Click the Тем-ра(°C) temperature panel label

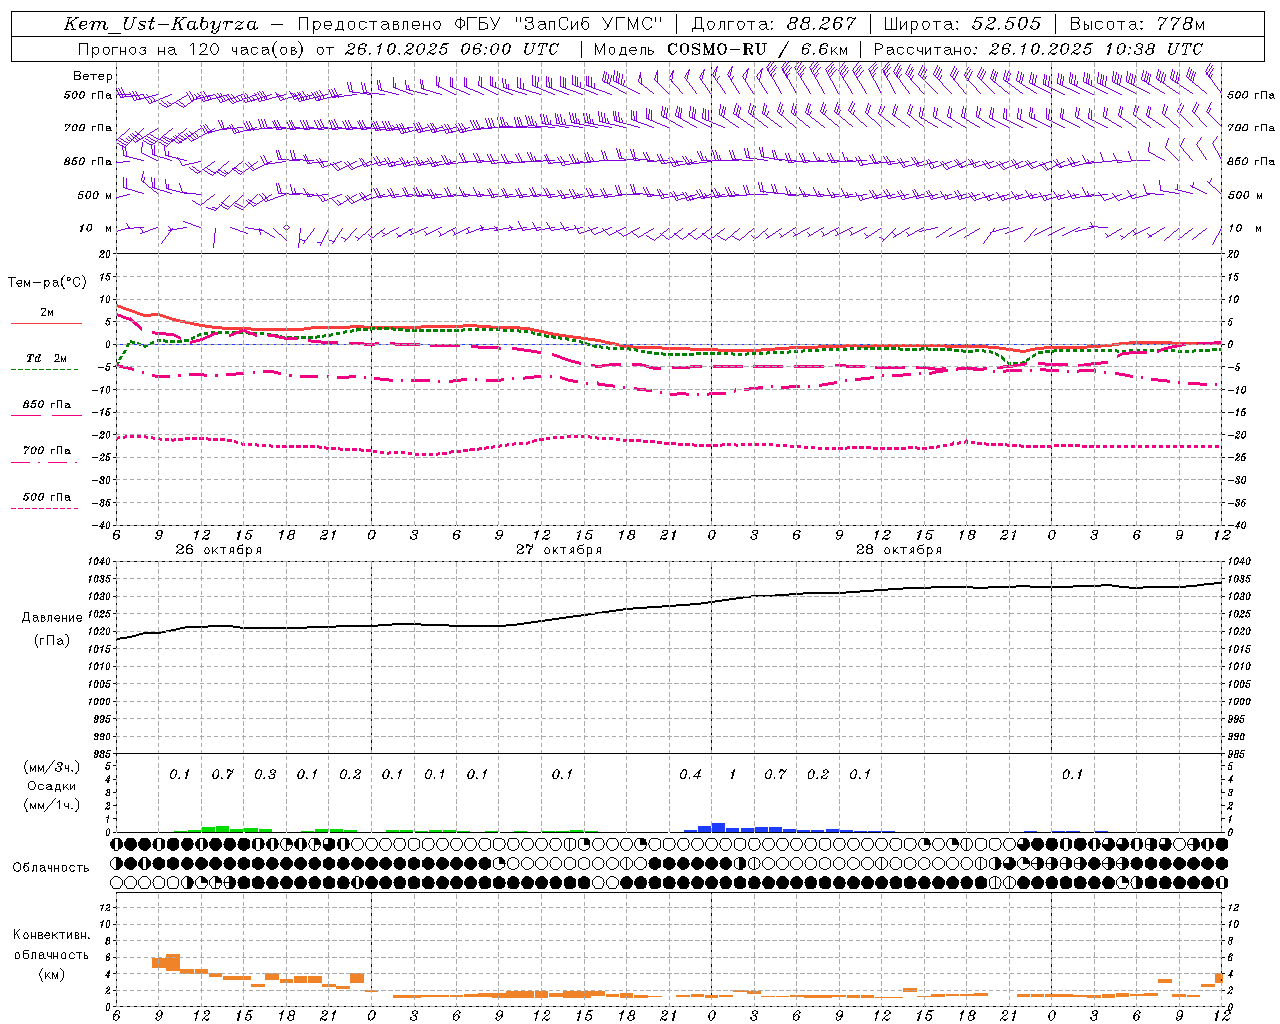47,283
